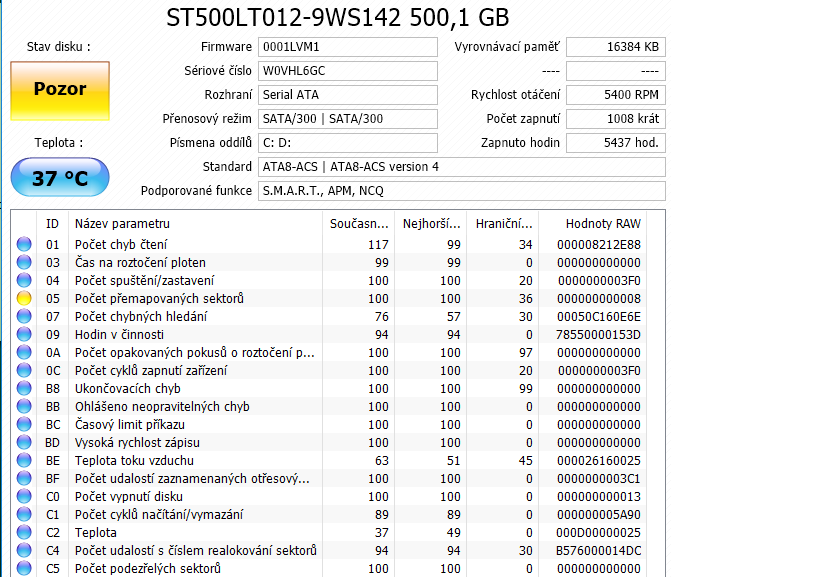Click the status orb for row 07
The height and width of the screenshot is (577, 819).
click(24, 316)
